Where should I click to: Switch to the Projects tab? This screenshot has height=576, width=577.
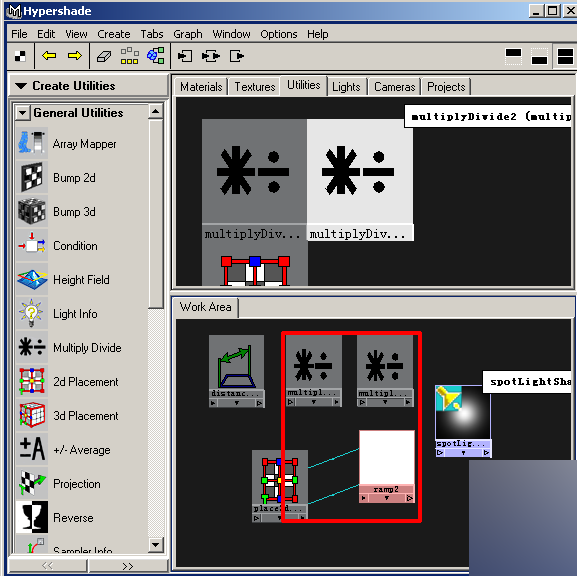point(446,87)
